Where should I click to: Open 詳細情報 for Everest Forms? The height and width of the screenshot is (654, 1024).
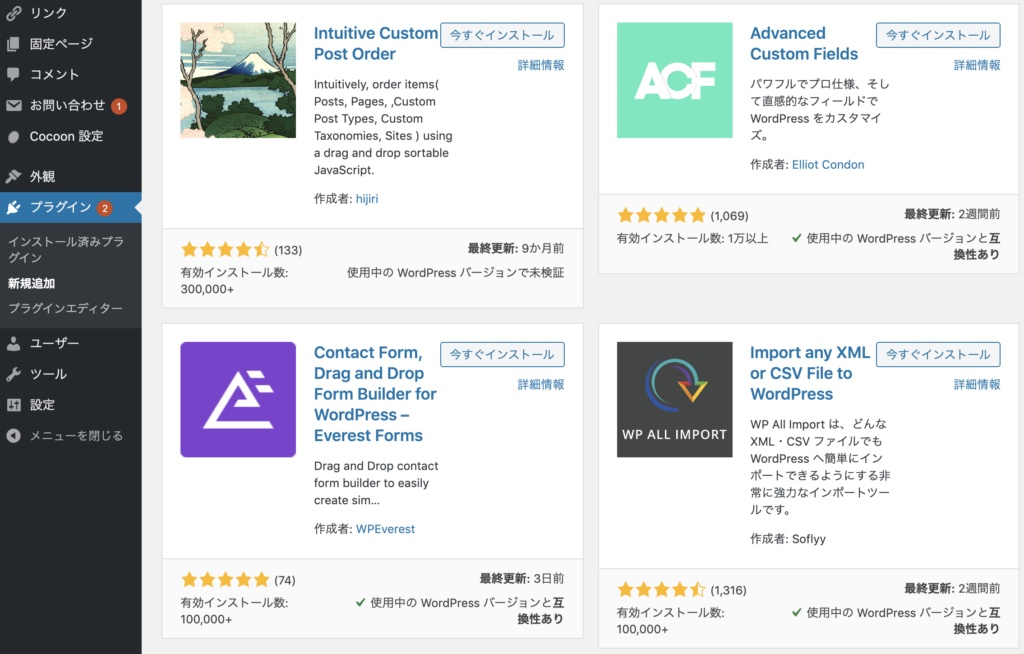point(541,385)
